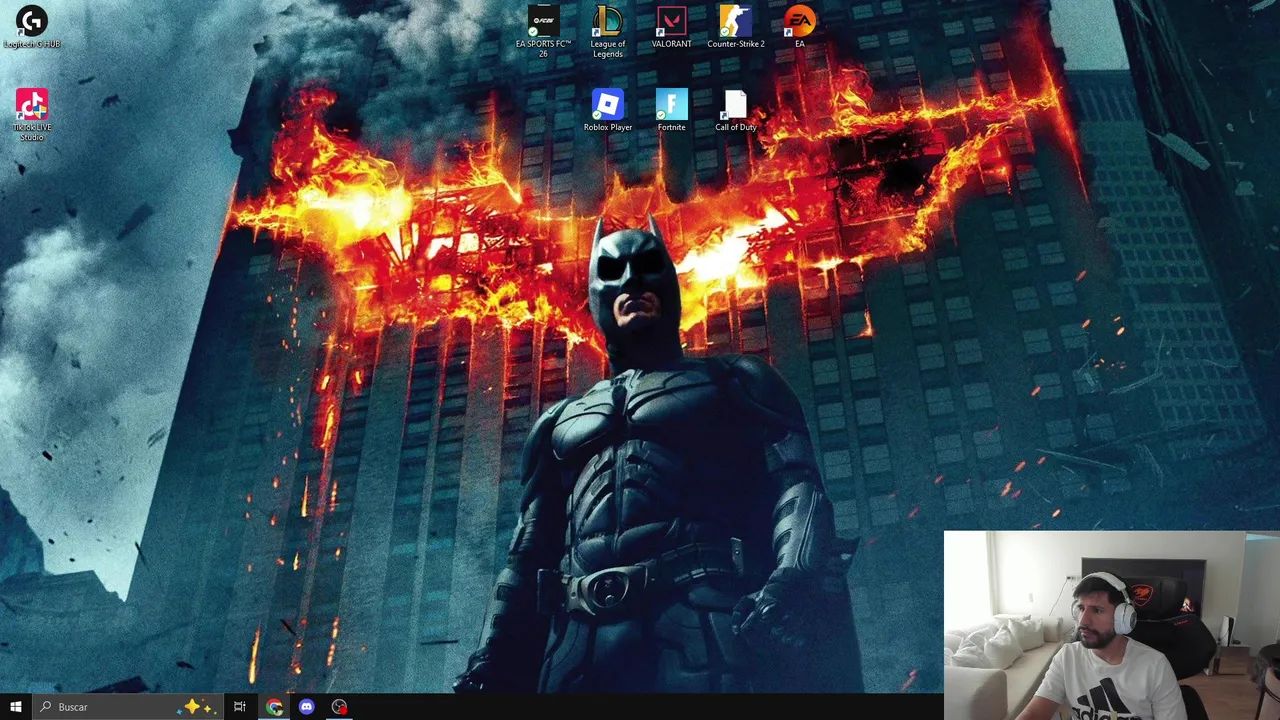Switch to OBS Studio taskbar icon
The image size is (1280, 720).
[x=340, y=707]
